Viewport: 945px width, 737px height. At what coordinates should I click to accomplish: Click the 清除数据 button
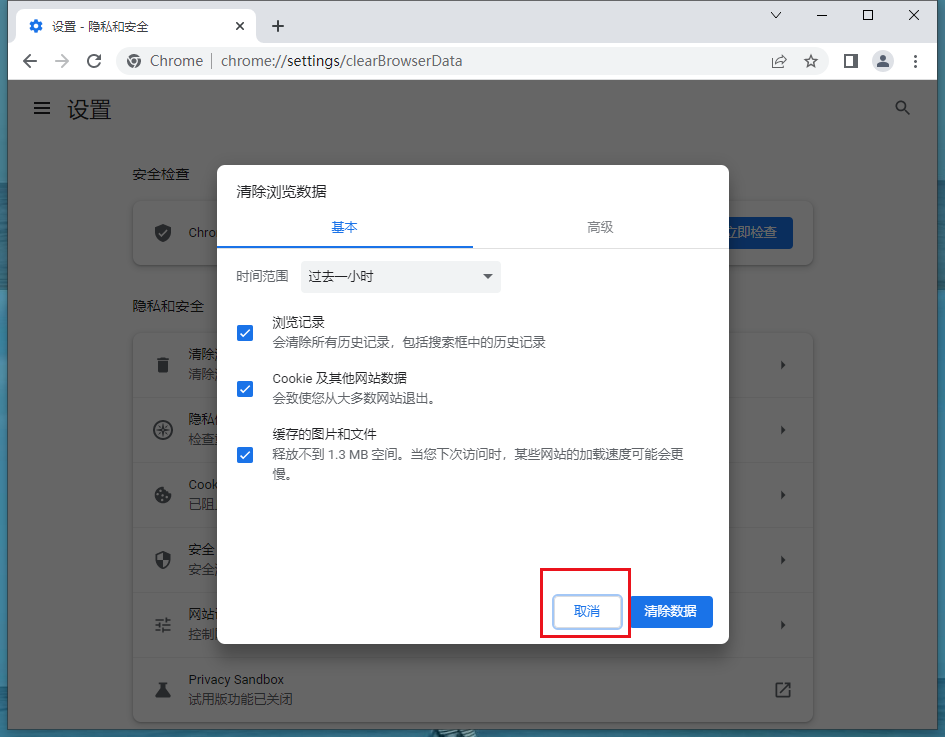670,612
